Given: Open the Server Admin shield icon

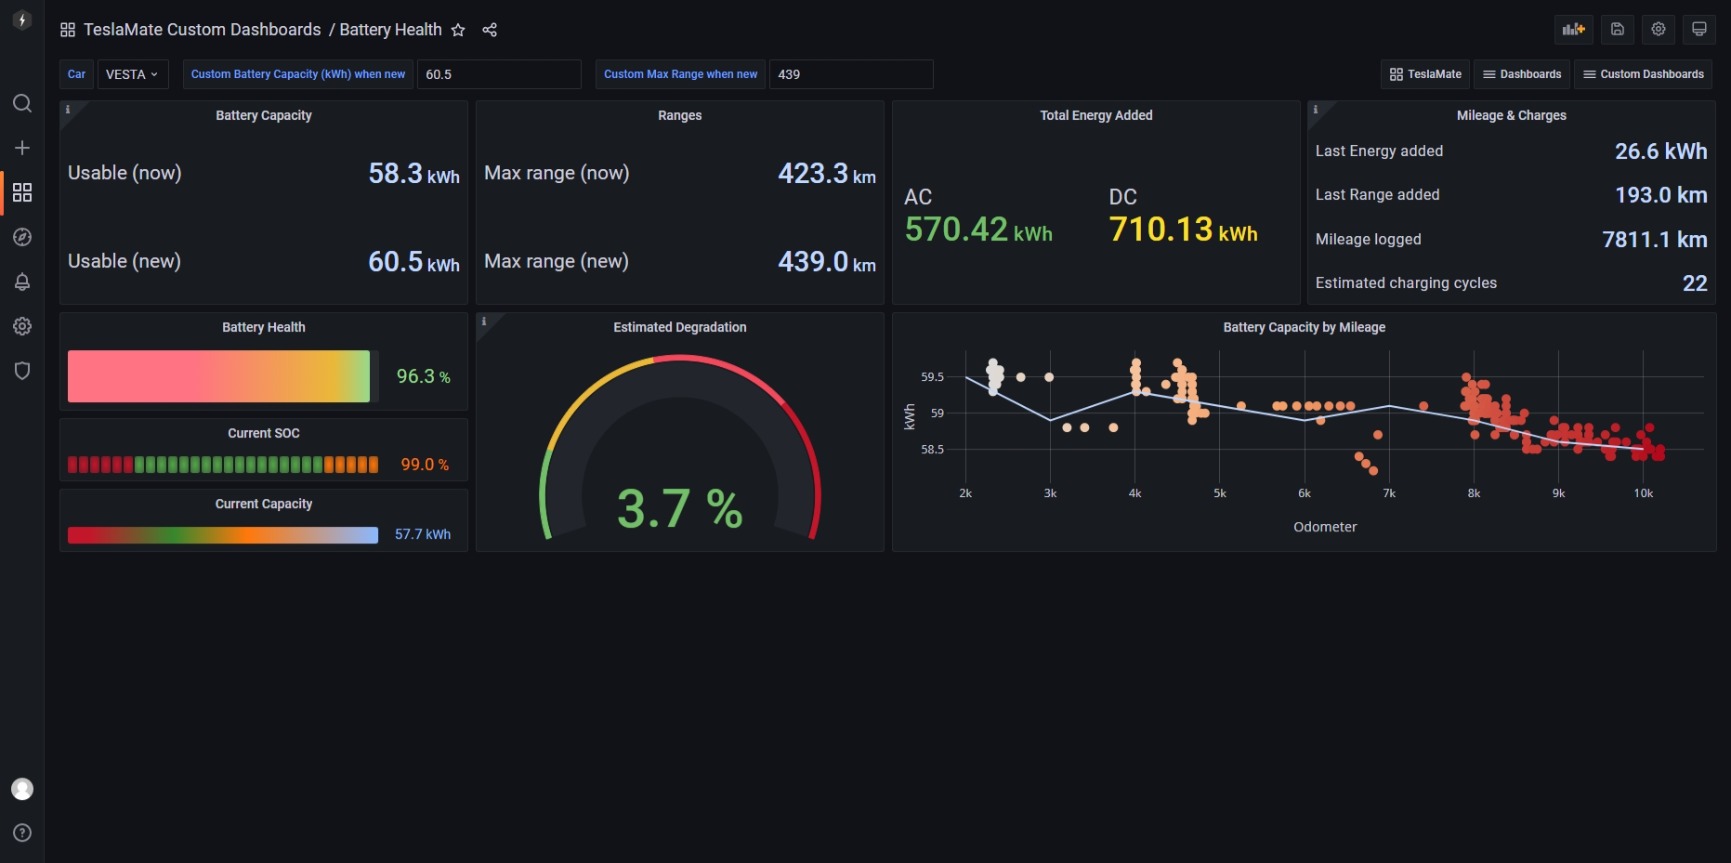Looking at the screenshot, I should (22, 371).
